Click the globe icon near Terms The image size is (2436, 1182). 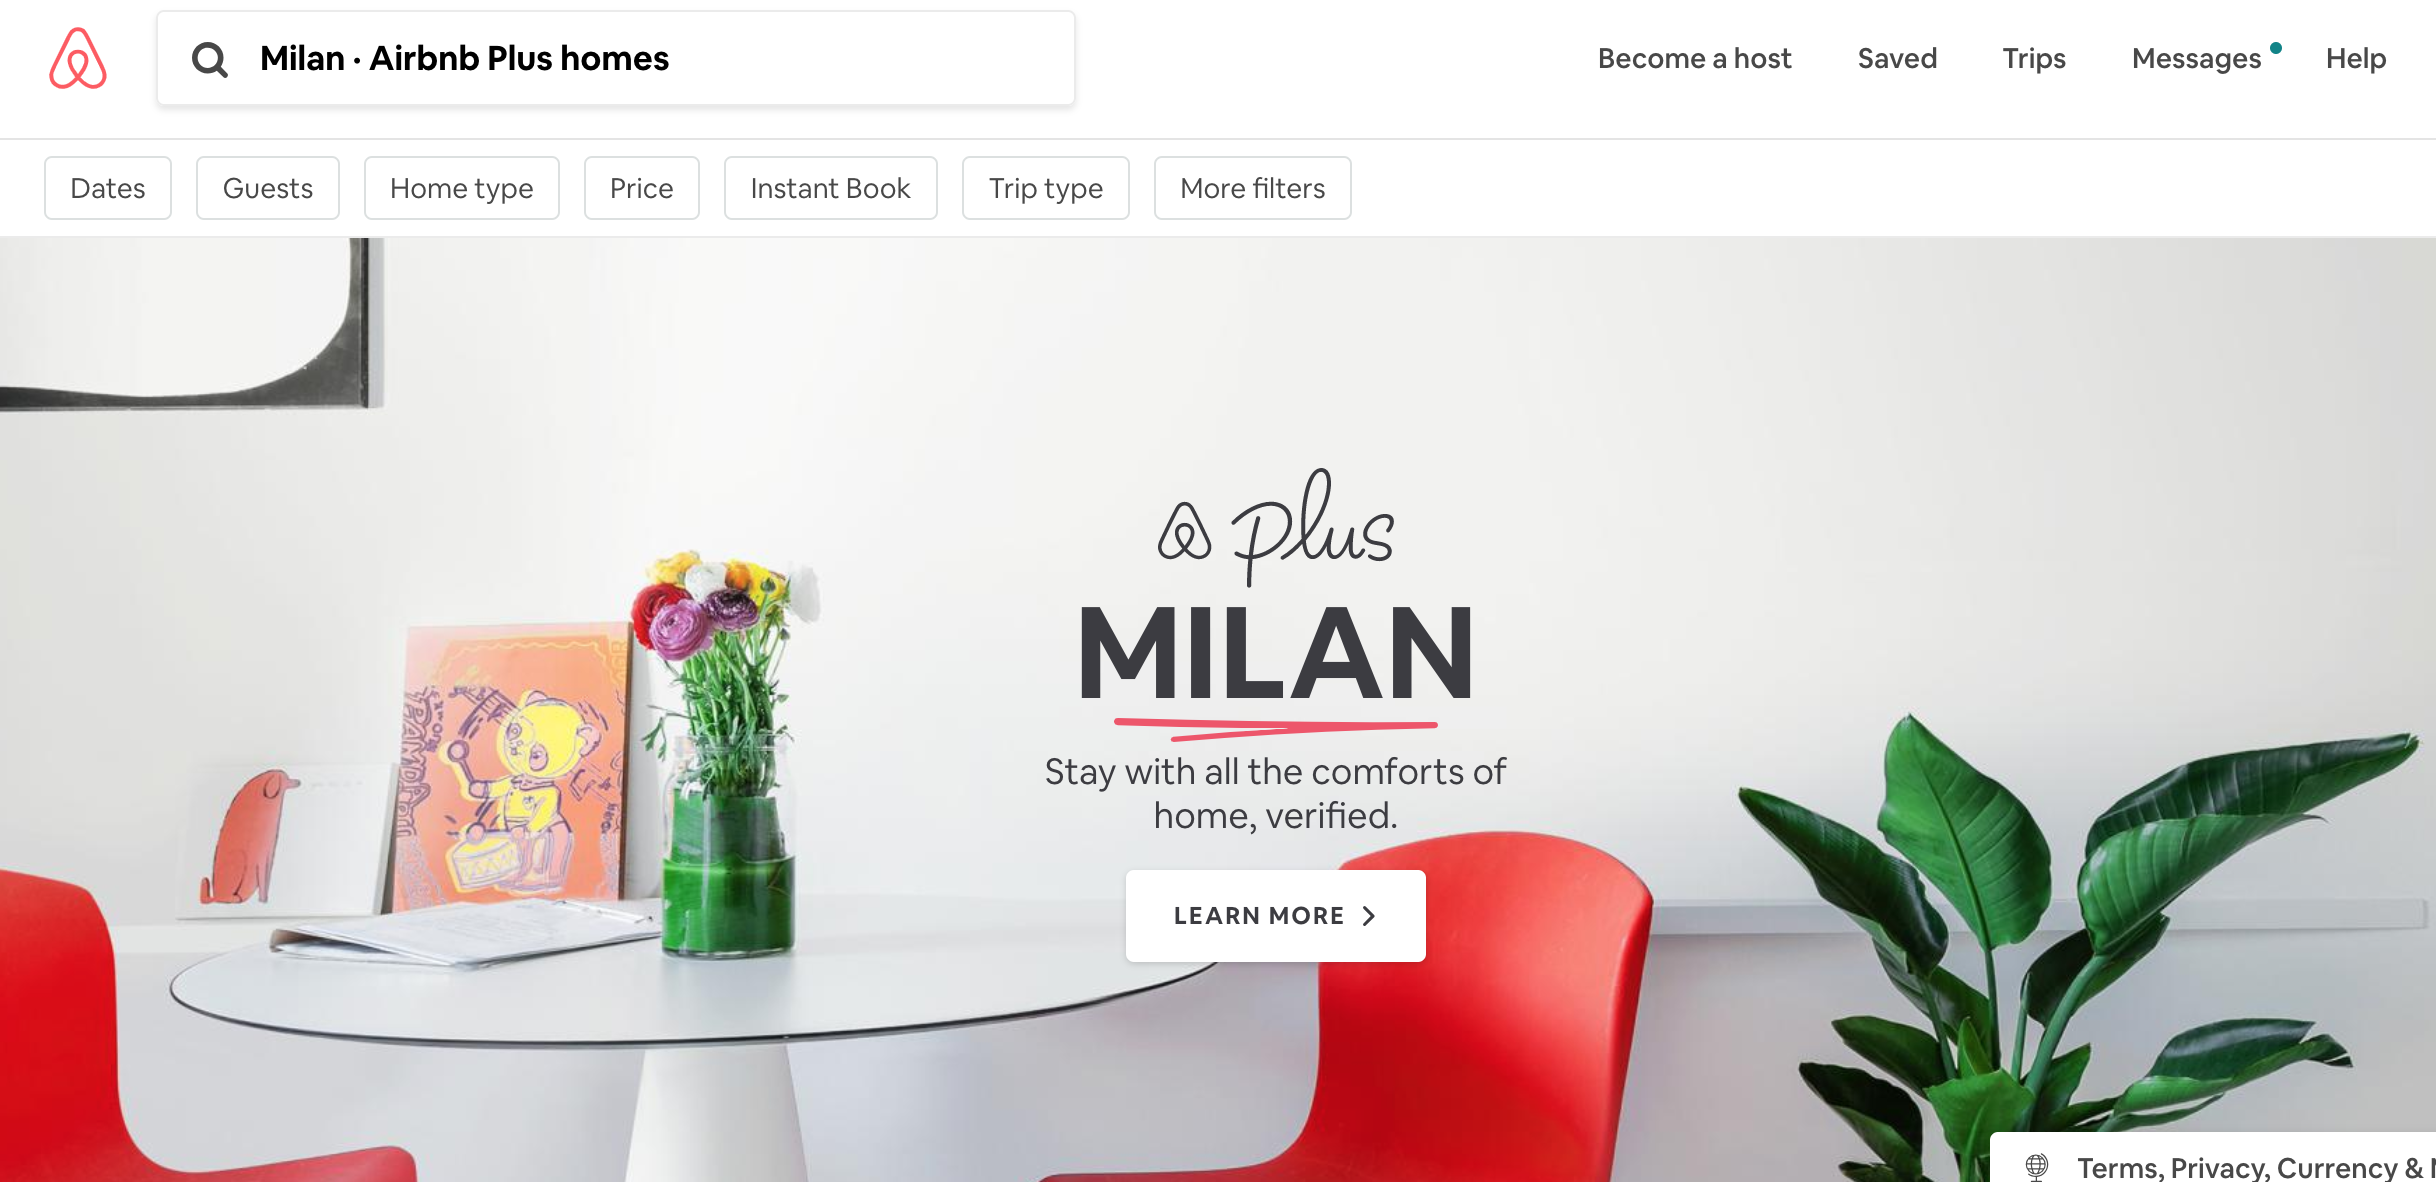pyautogui.click(x=2036, y=1166)
